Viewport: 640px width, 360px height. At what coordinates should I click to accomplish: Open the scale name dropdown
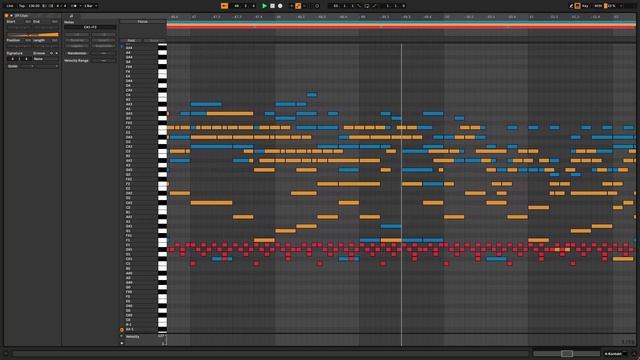[x=47, y=66]
